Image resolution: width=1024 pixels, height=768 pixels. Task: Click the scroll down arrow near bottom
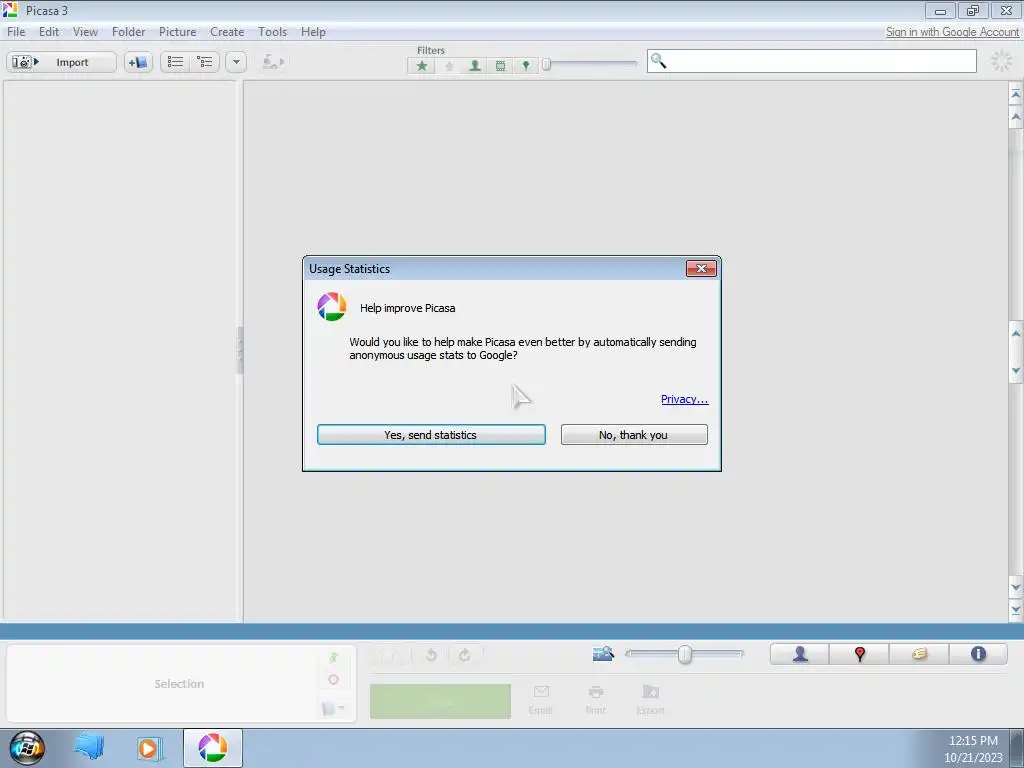[1016, 586]
